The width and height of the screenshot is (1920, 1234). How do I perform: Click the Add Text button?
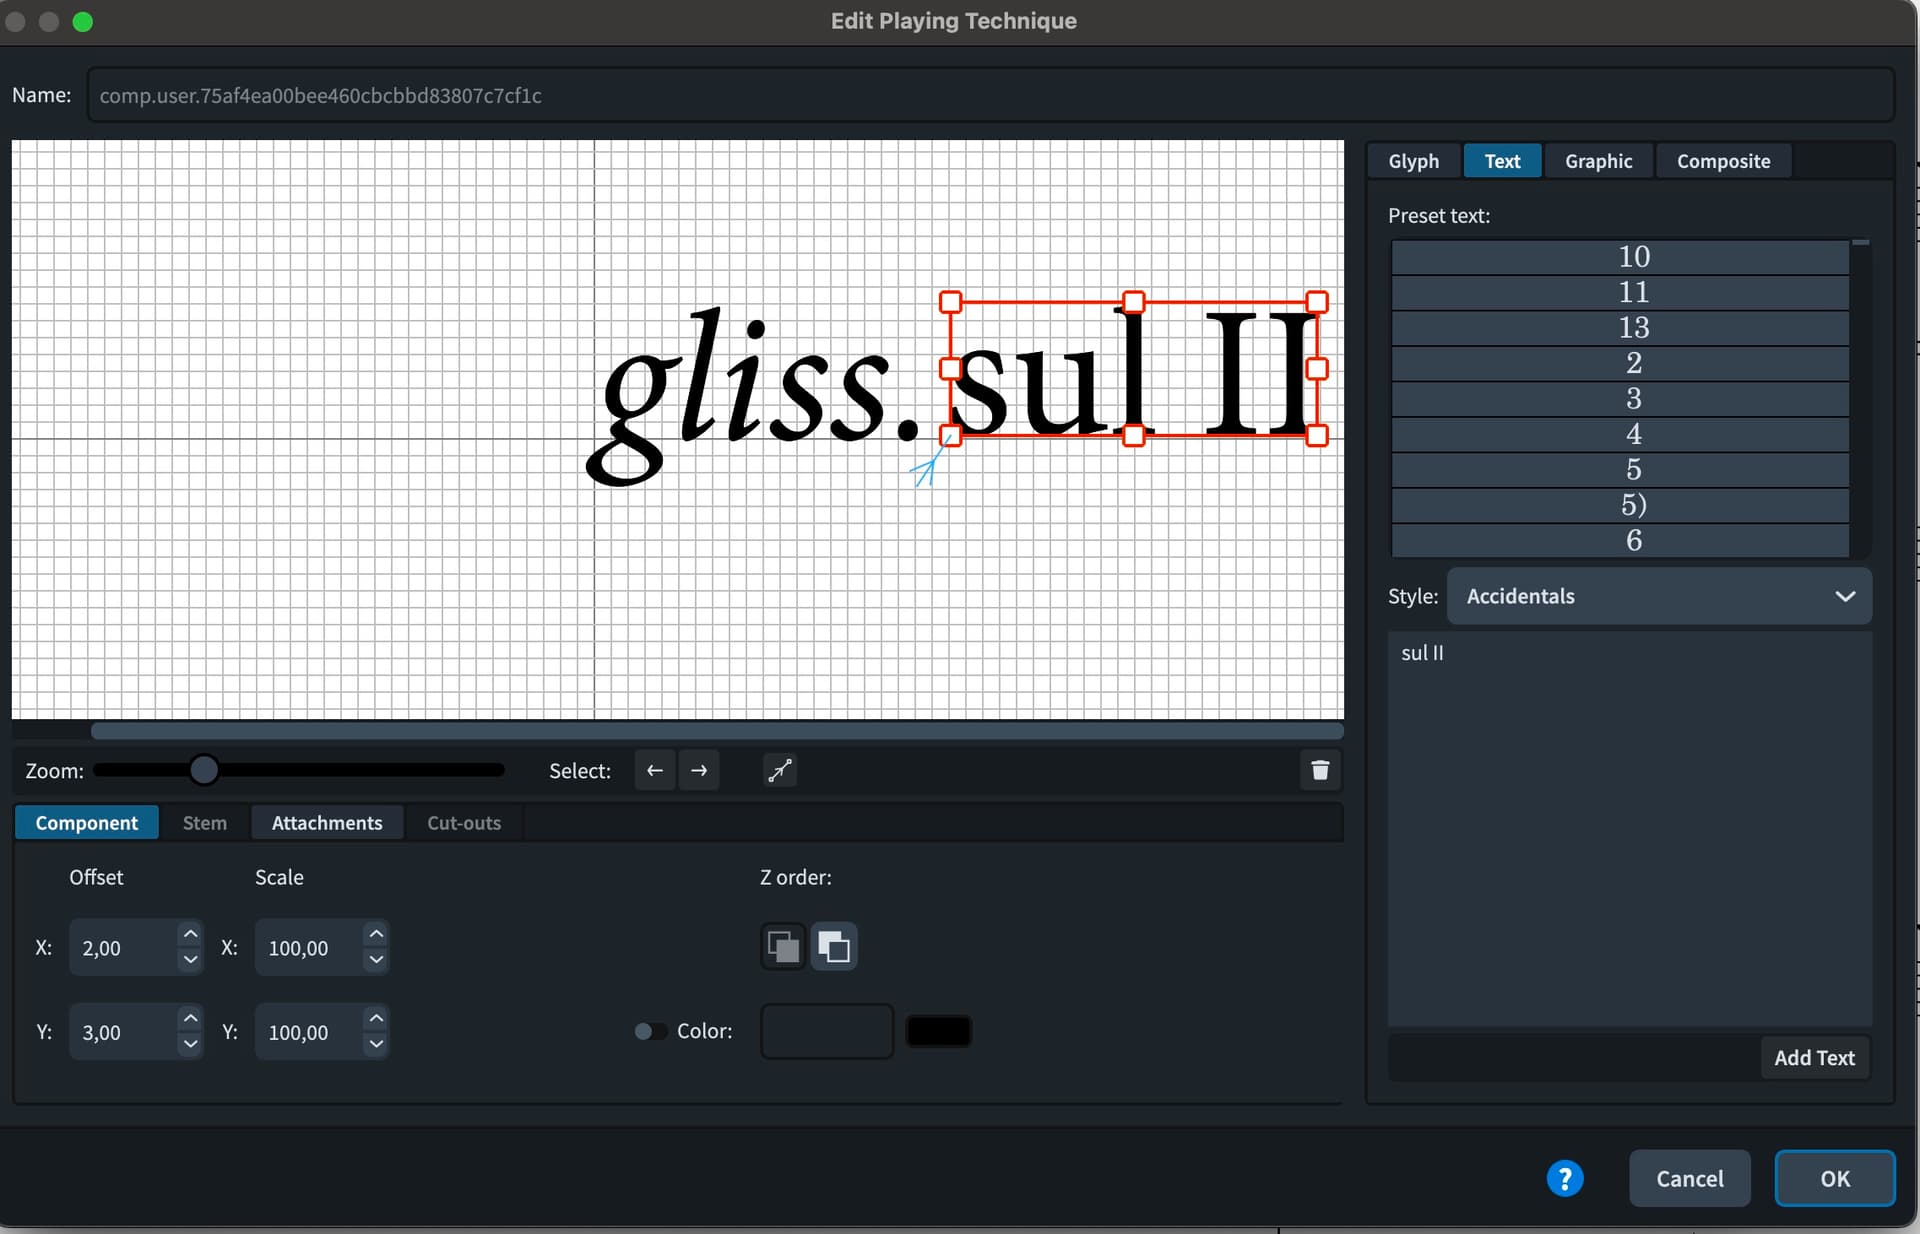pos(1813,1058)
